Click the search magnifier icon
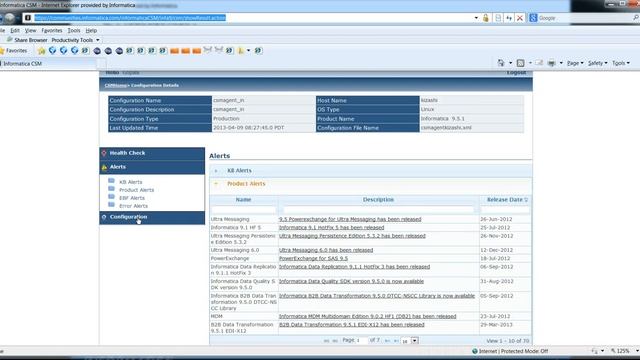640x360 pixels. click(x=636, y=18)
